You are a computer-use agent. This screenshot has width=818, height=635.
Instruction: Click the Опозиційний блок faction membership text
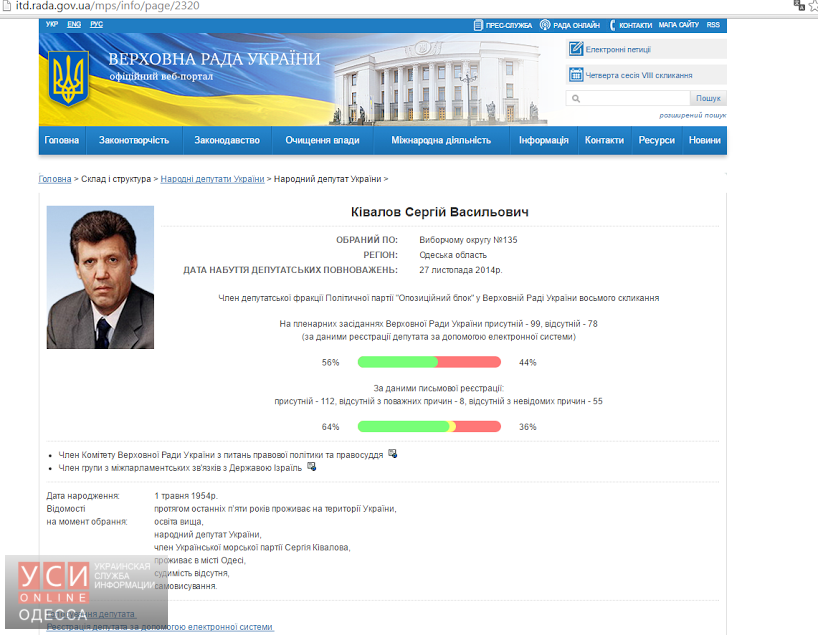439,298
